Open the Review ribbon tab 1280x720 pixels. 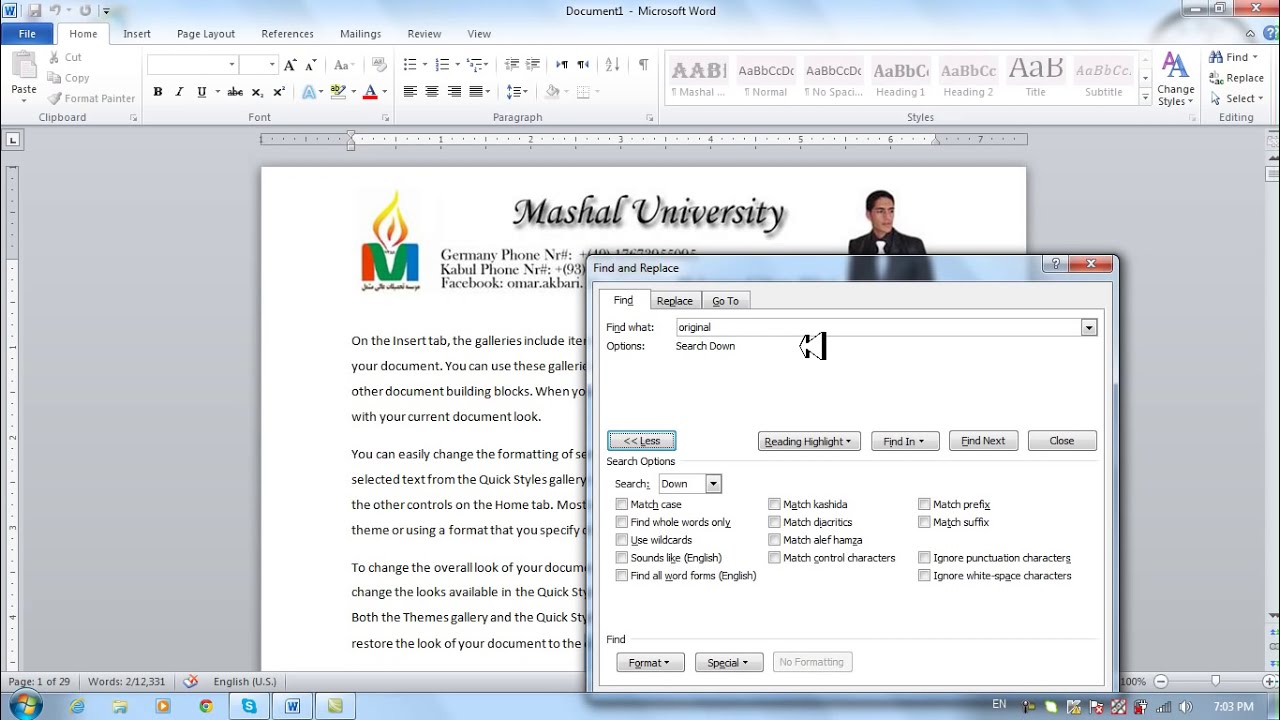pyautogui.click(x=424, y=34)
